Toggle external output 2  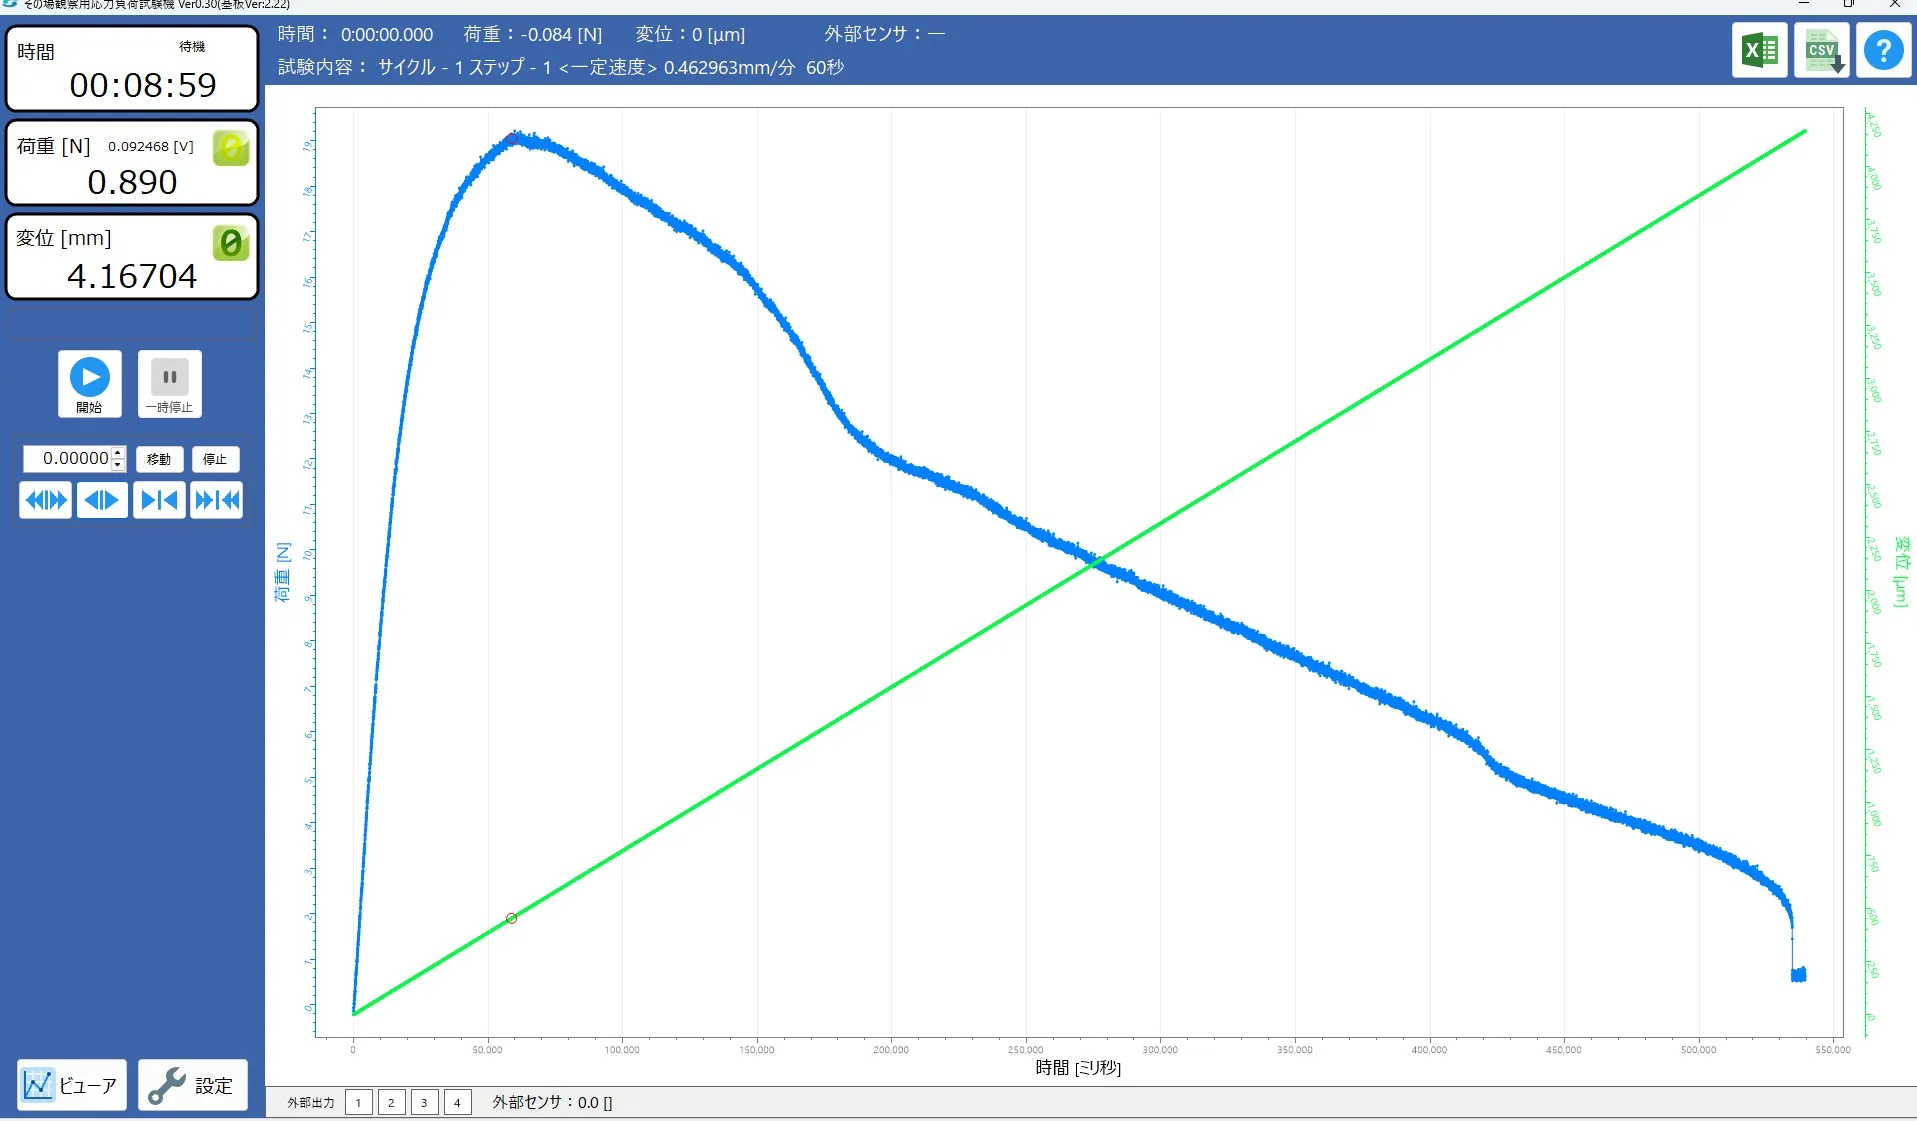pos(391,1102)
